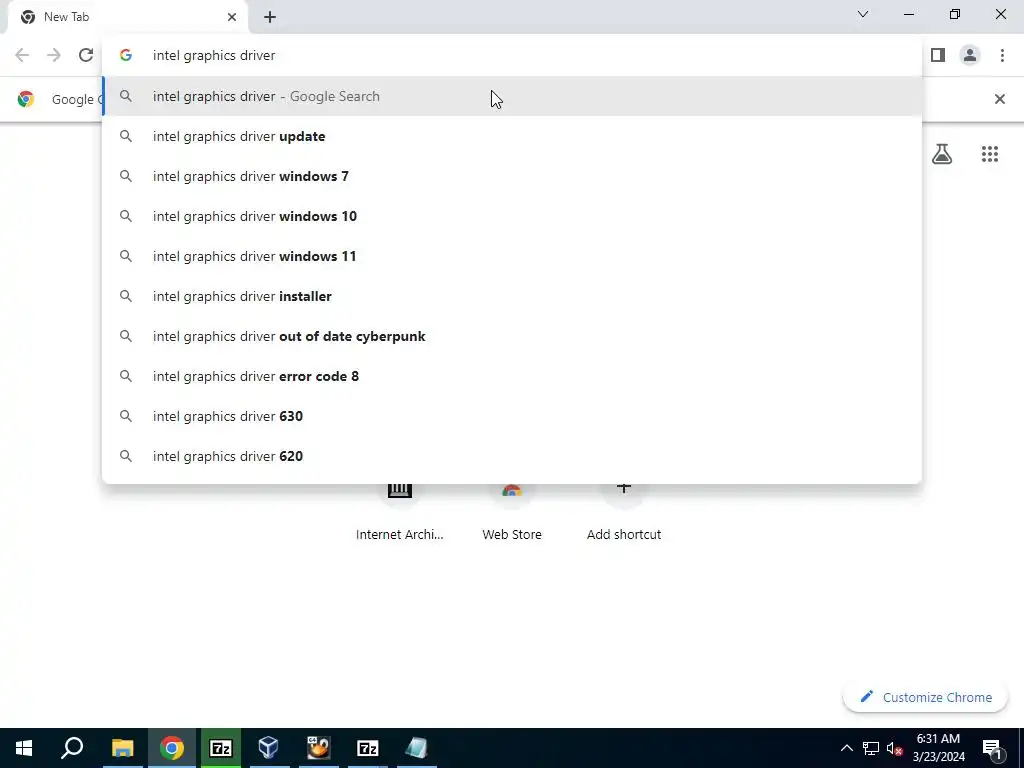Open the Web Store shortcut
The image size is (1024, 768).
point(512,513)
